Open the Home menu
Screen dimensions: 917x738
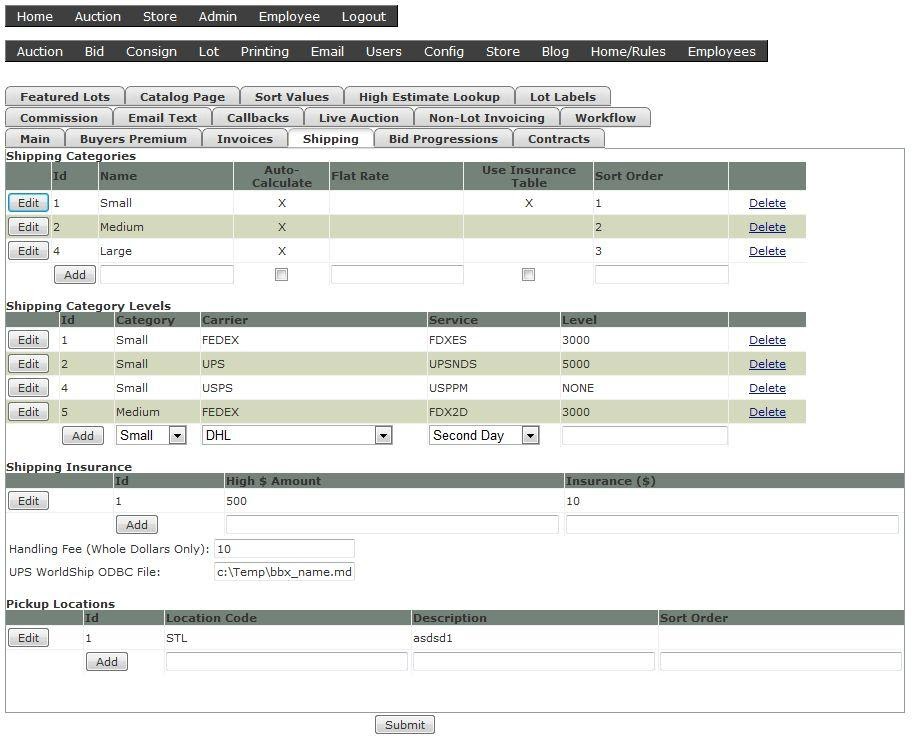pos(35,16)
